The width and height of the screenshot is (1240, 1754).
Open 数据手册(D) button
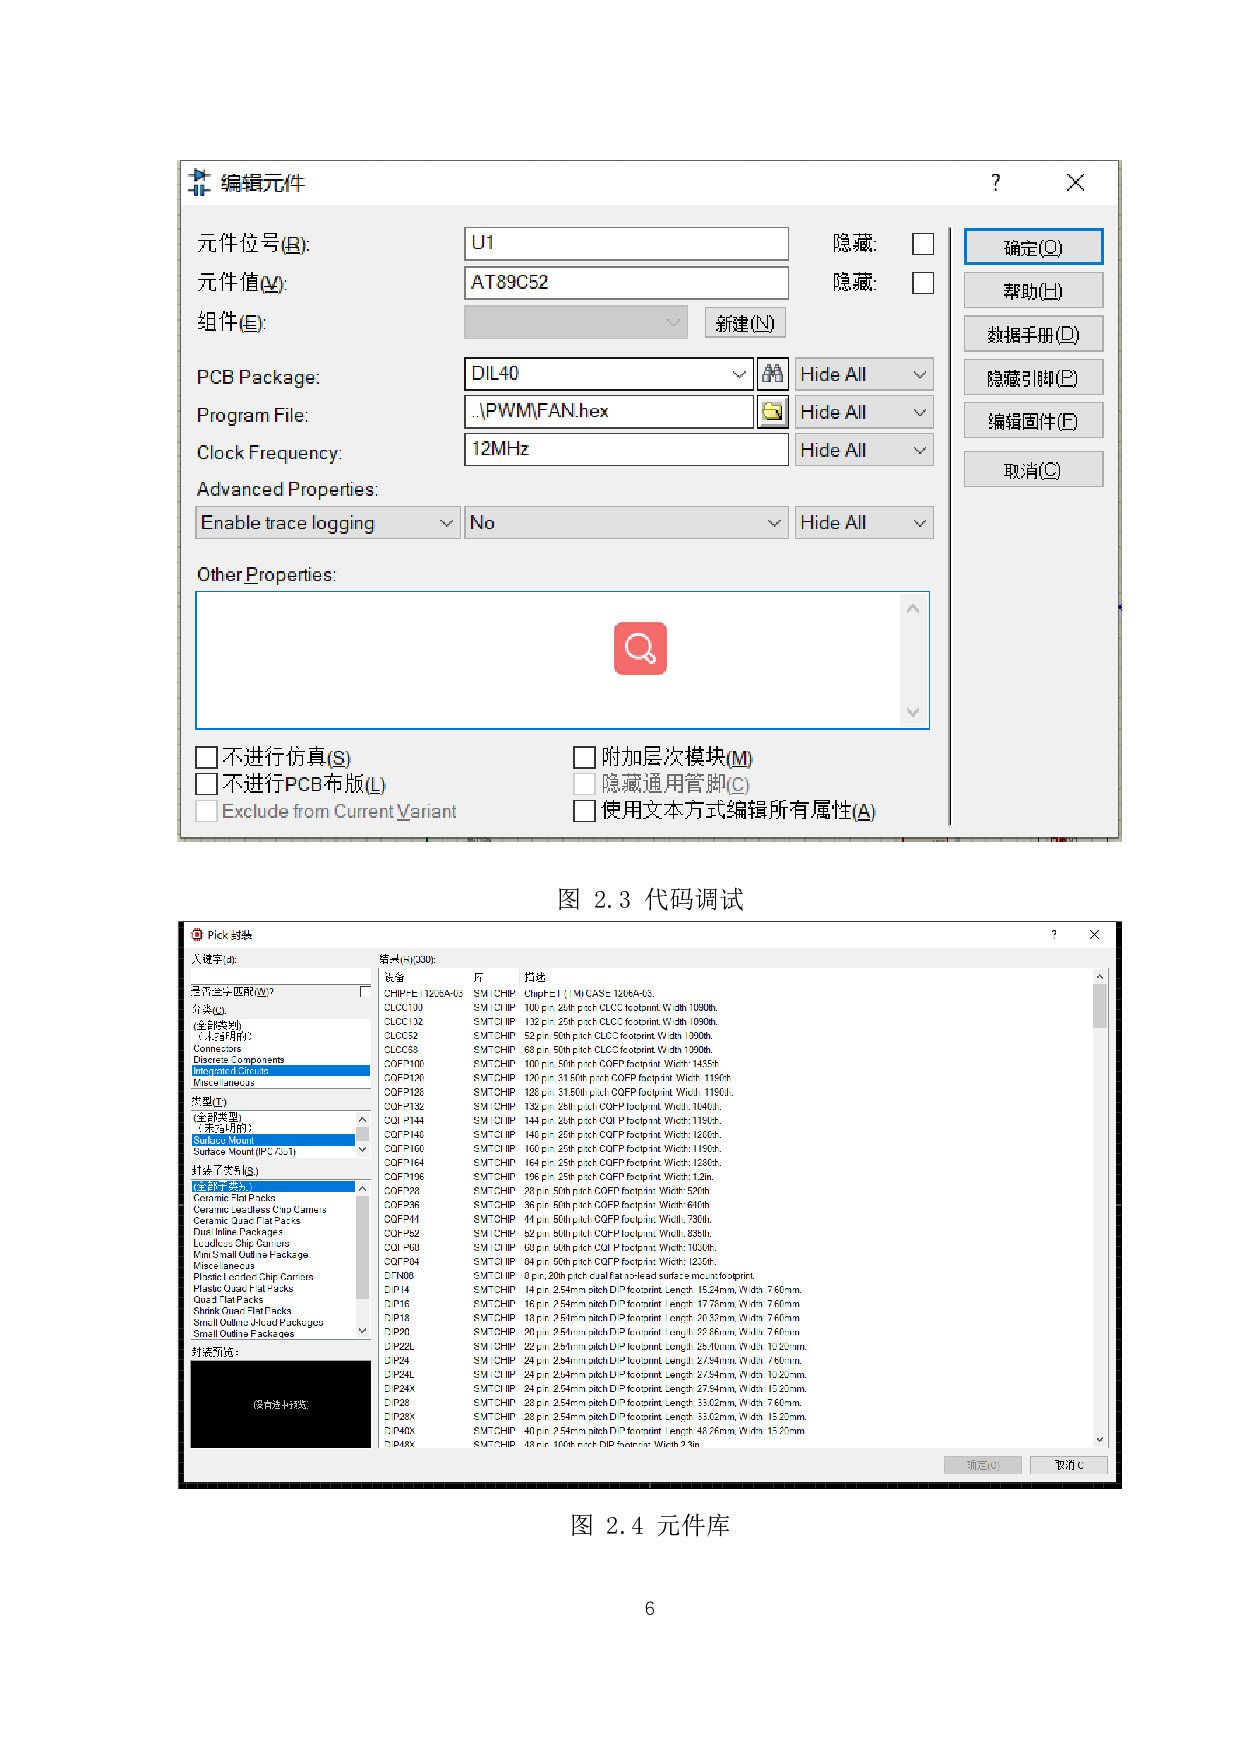pyautogui.click(x=1033, y=334)
